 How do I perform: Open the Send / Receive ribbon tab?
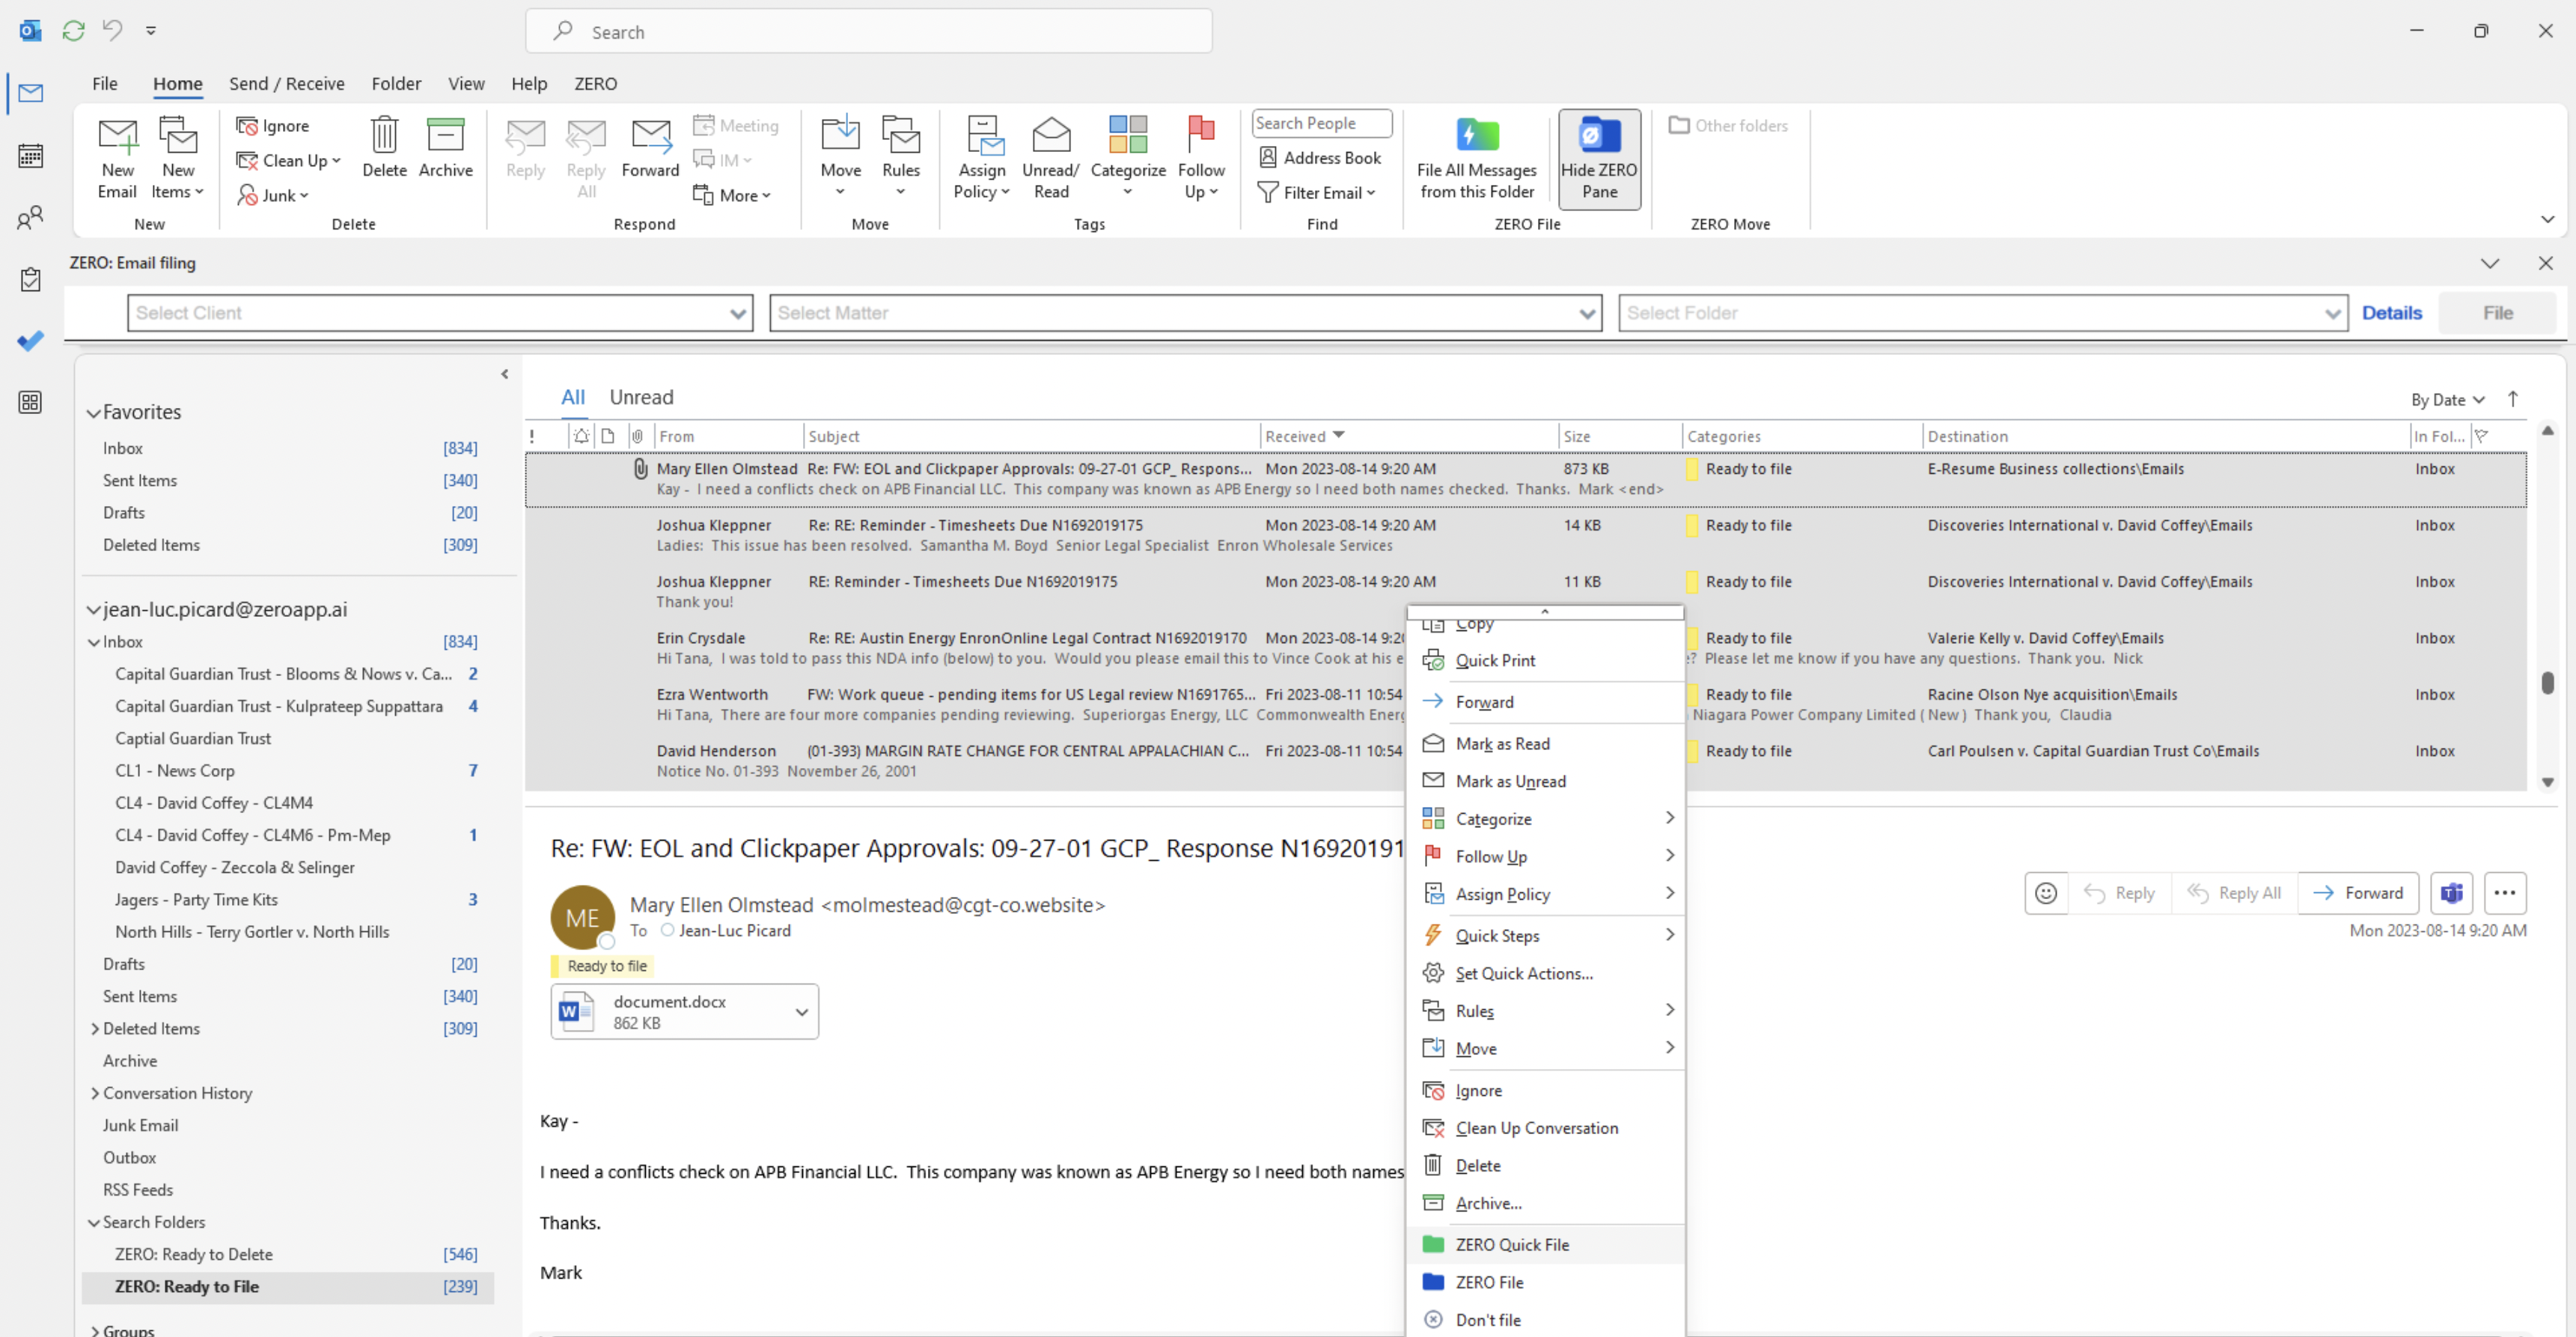click(x=286, y=84)
